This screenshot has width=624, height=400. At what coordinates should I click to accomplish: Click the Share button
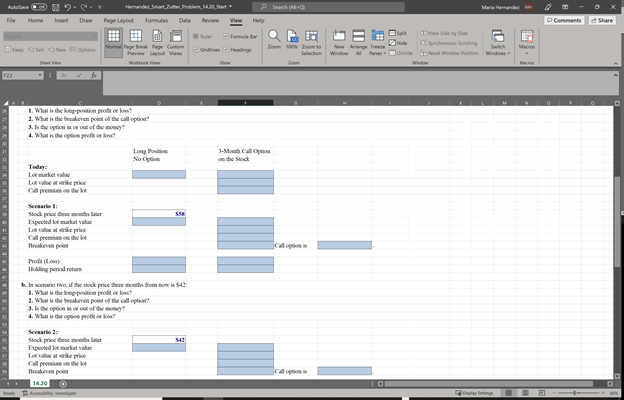click(x=602, y=20)
